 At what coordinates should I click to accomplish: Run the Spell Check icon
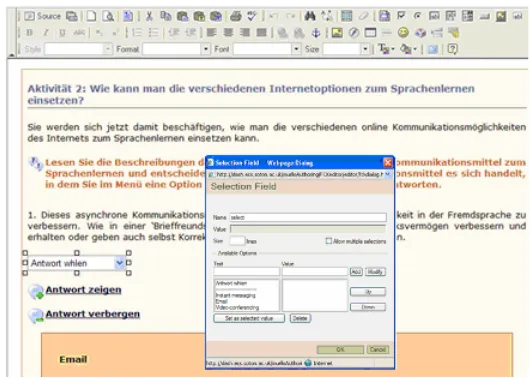click(252, 16)
